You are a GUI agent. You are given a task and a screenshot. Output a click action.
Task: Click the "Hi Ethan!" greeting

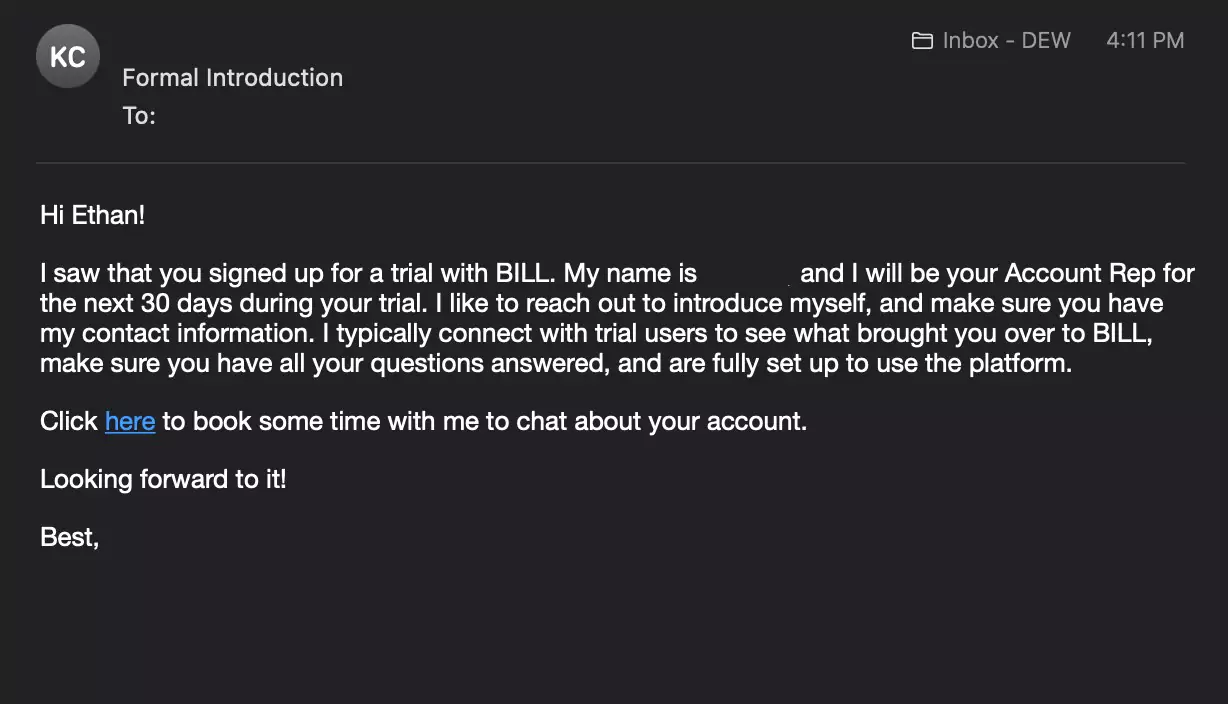(x=93, y=215)
